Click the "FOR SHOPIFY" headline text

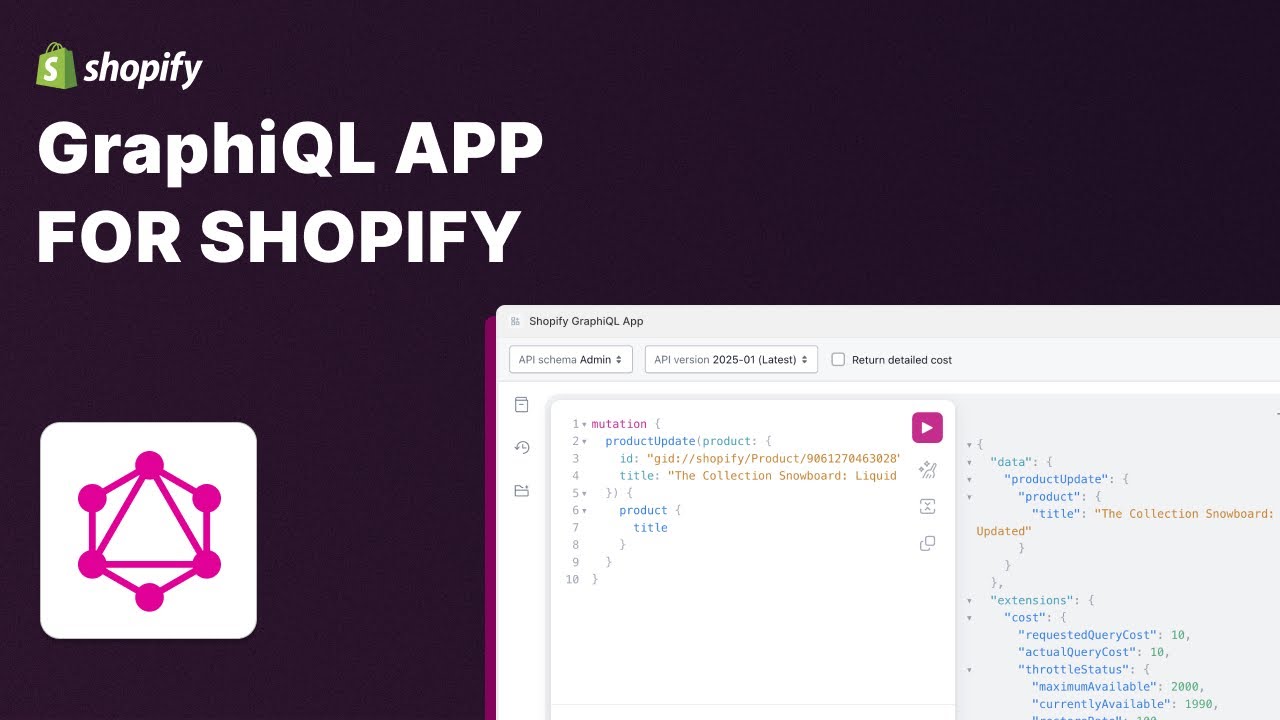pyautogui.click(x=279, y=238)
